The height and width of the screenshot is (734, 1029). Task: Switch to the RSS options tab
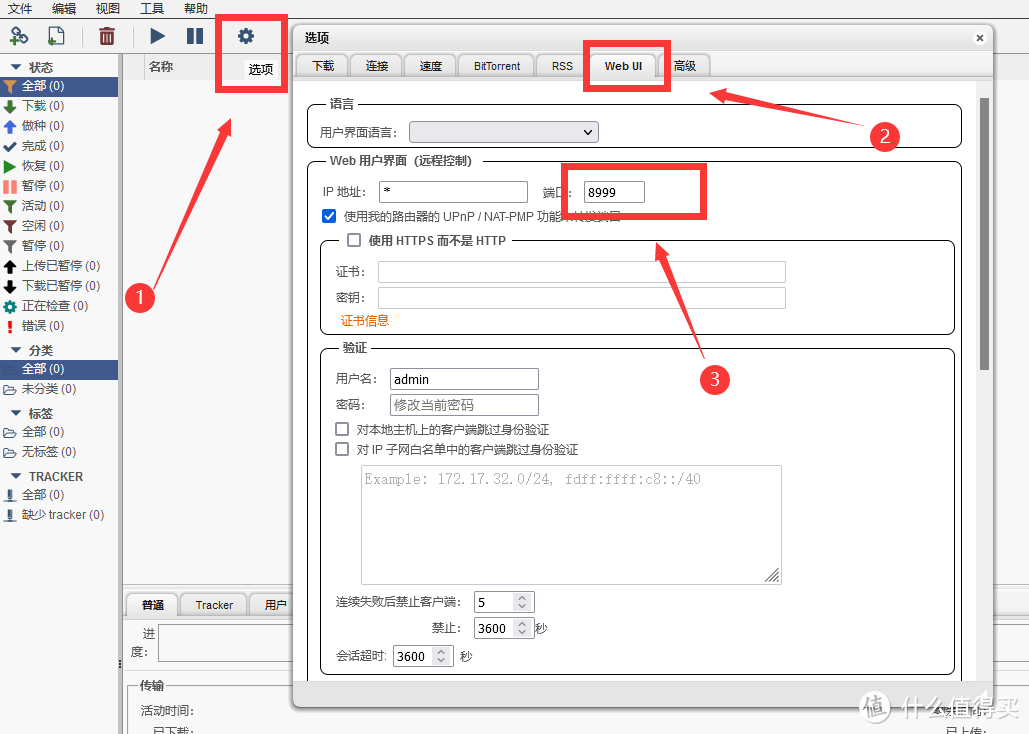pos(562,66)
